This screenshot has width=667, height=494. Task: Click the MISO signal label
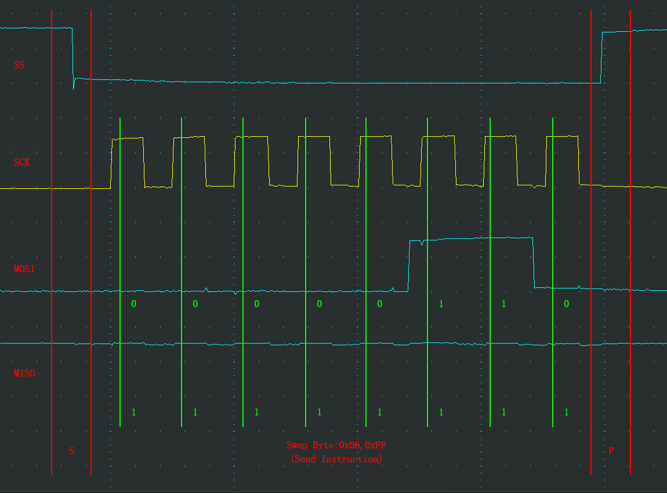pos(24,373)
